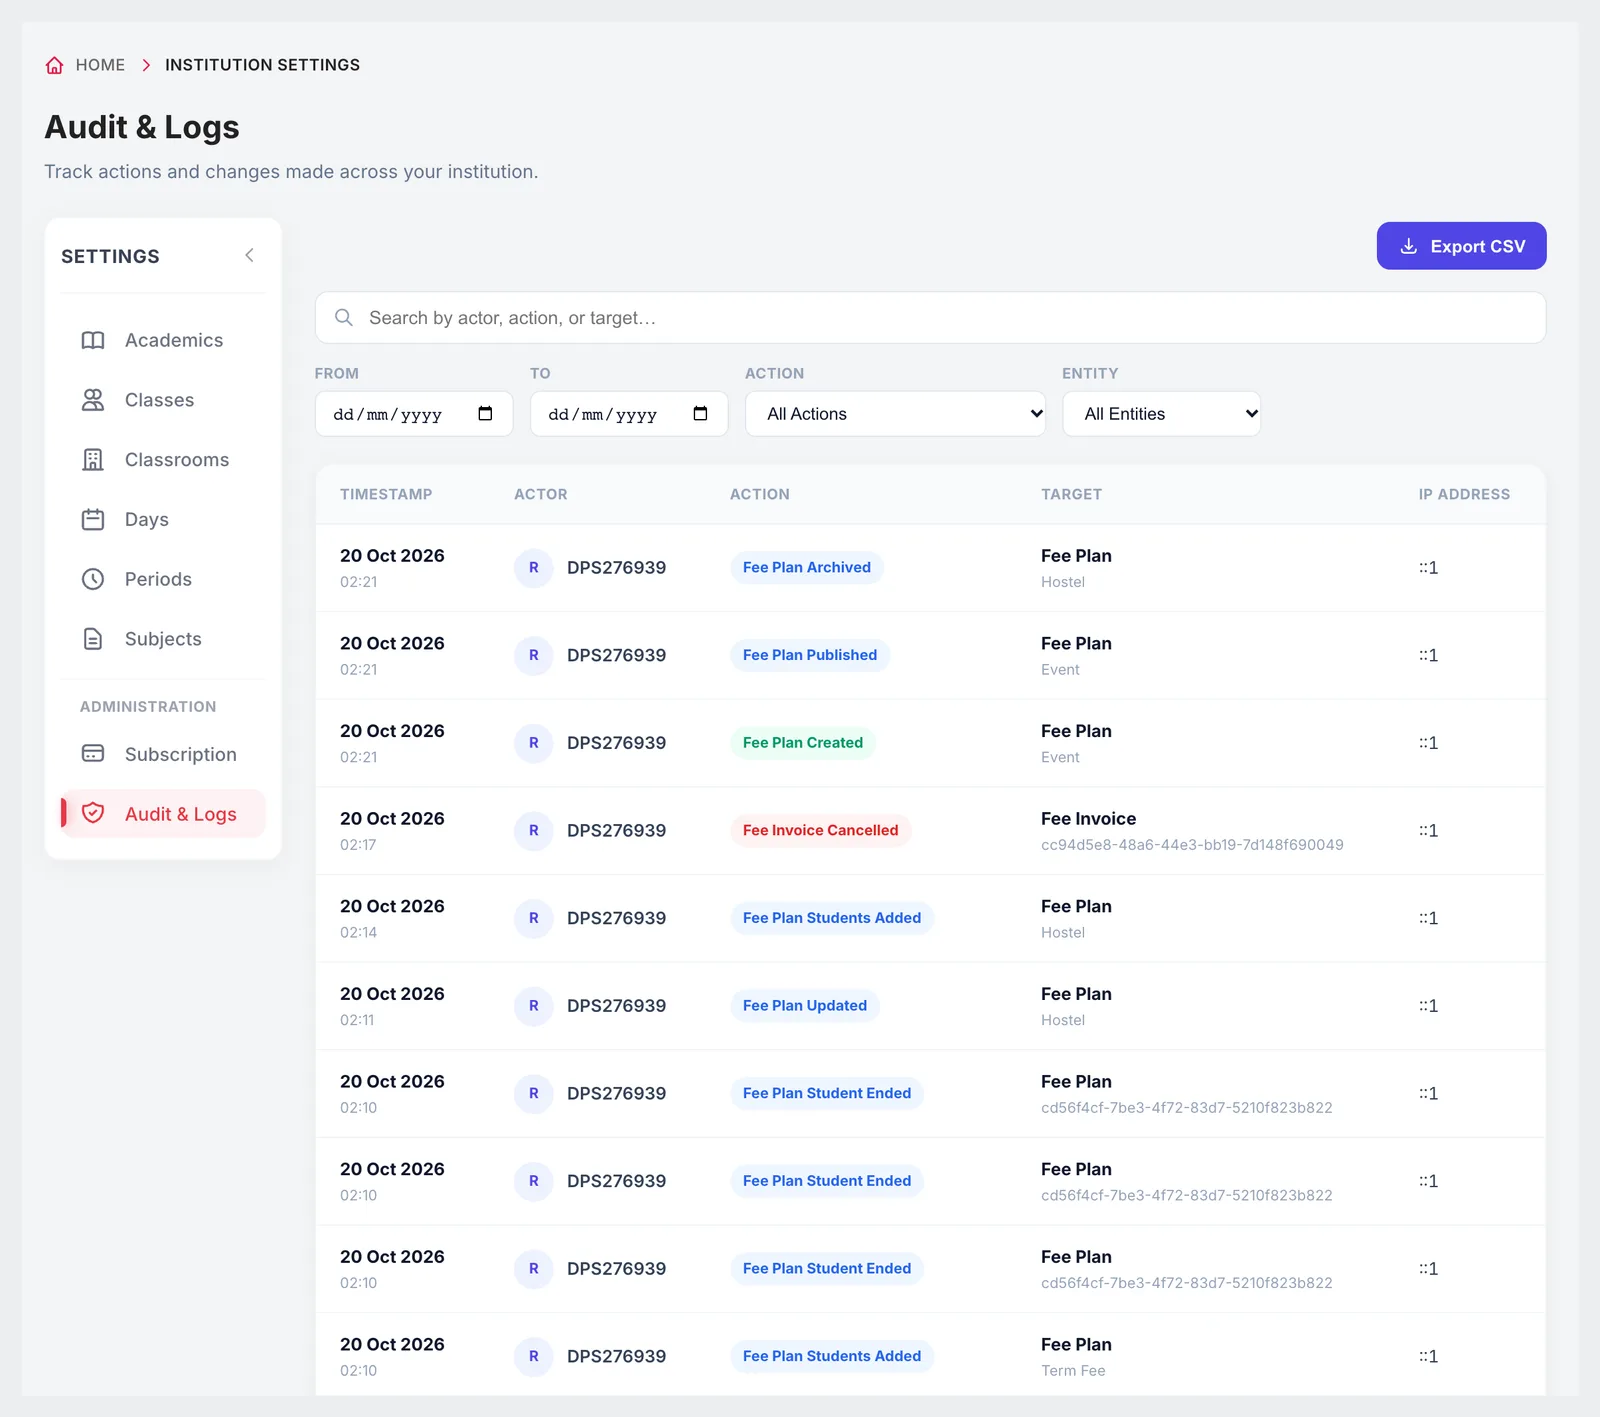Screen dimensions: 1600x1417
Task: Open the FROM date calendar picker icon
Action: (x=486, y=414)
